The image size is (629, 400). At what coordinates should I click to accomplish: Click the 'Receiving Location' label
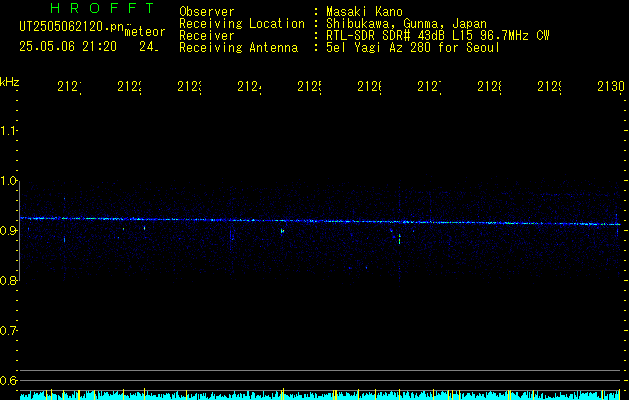[x=242, y=24]
